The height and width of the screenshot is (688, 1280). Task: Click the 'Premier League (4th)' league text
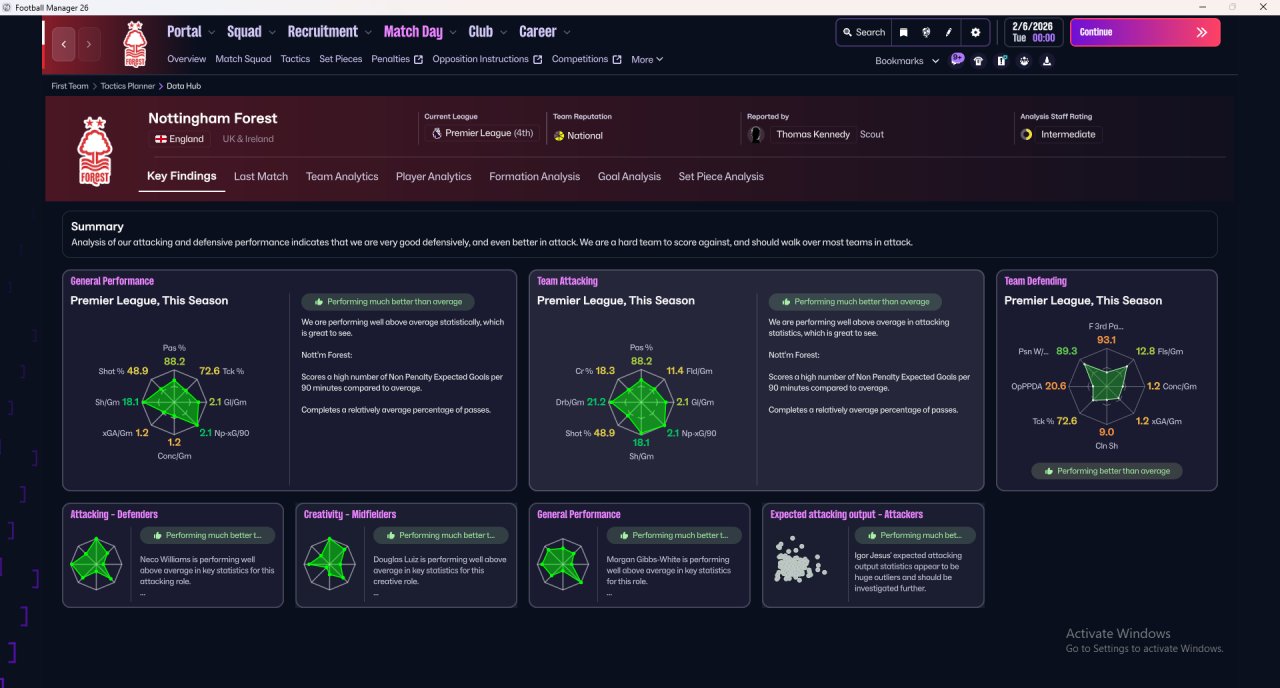pos(489,133)
